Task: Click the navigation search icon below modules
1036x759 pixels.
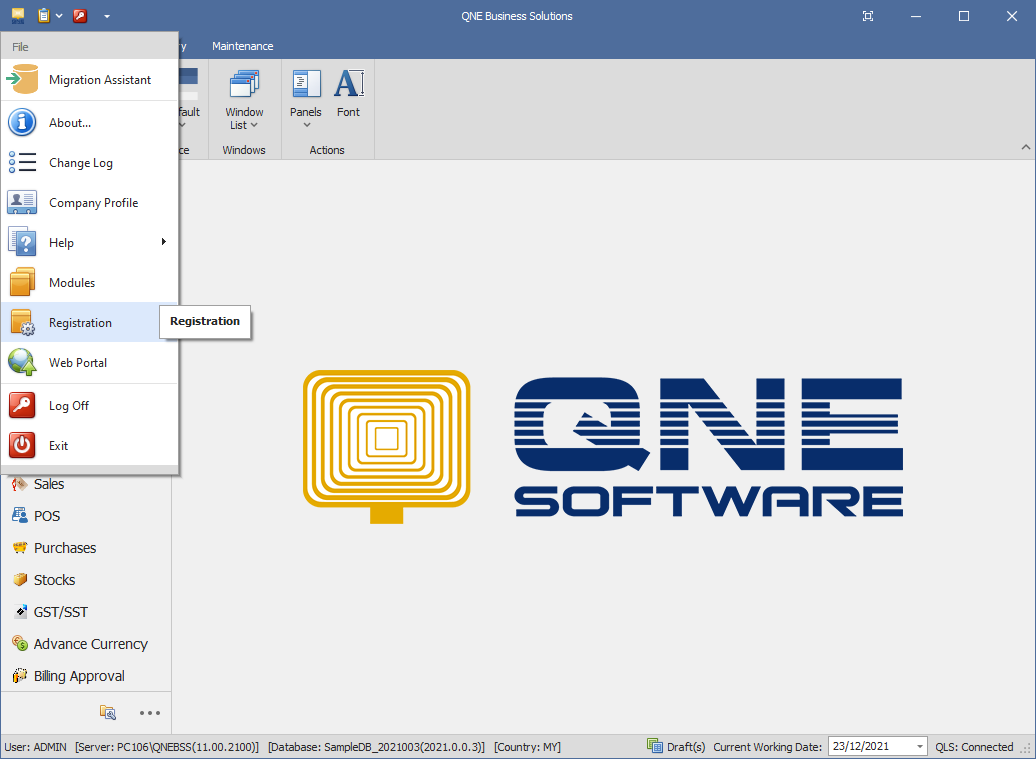Action: pyautogui.click(x=108, y=713)
